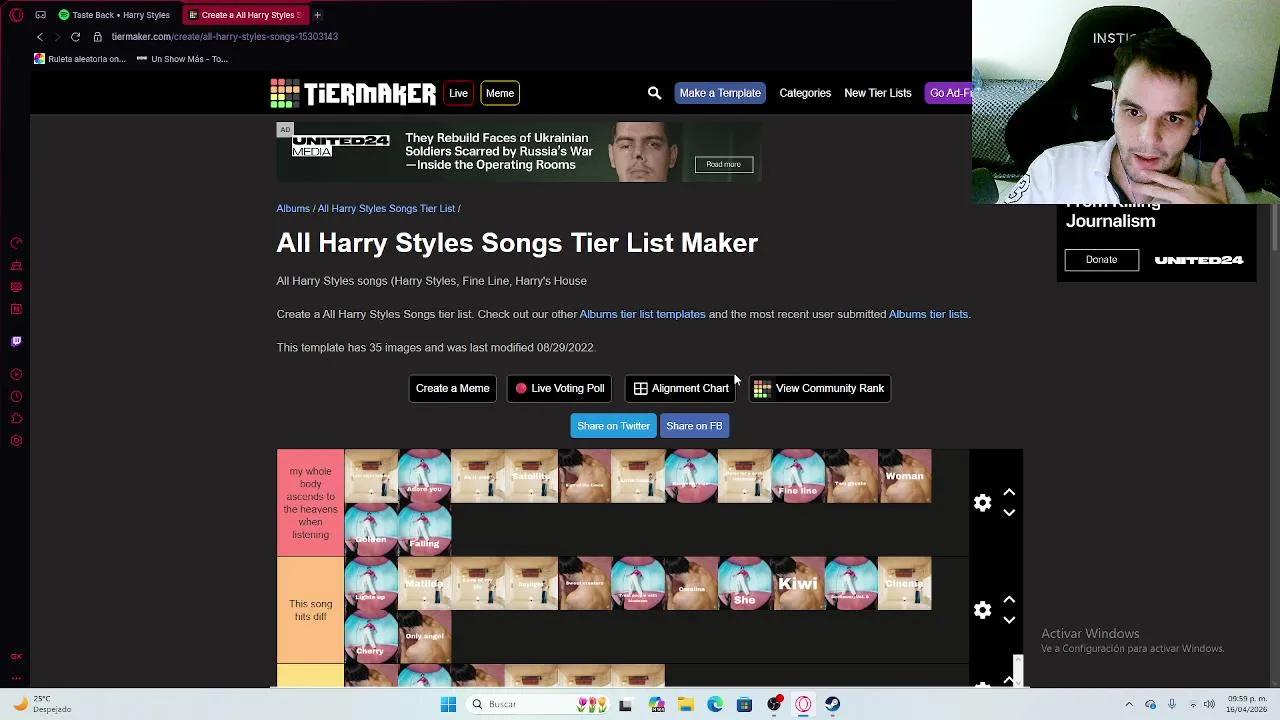The height and width of the screenshot is (720, 1280).
Task: Select the Woman song tile
Action: 905,477
